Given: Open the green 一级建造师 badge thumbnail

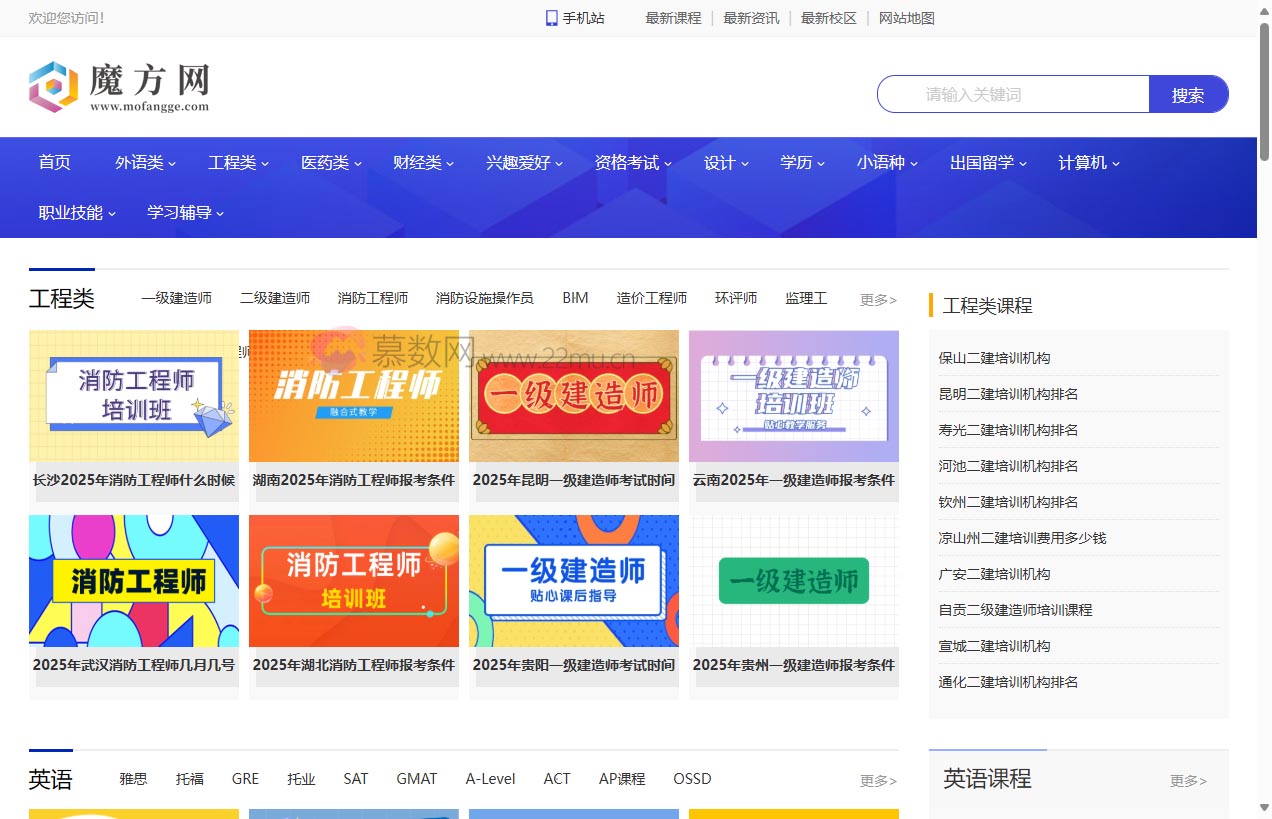Looking at the screenshot, I should 793,581.
